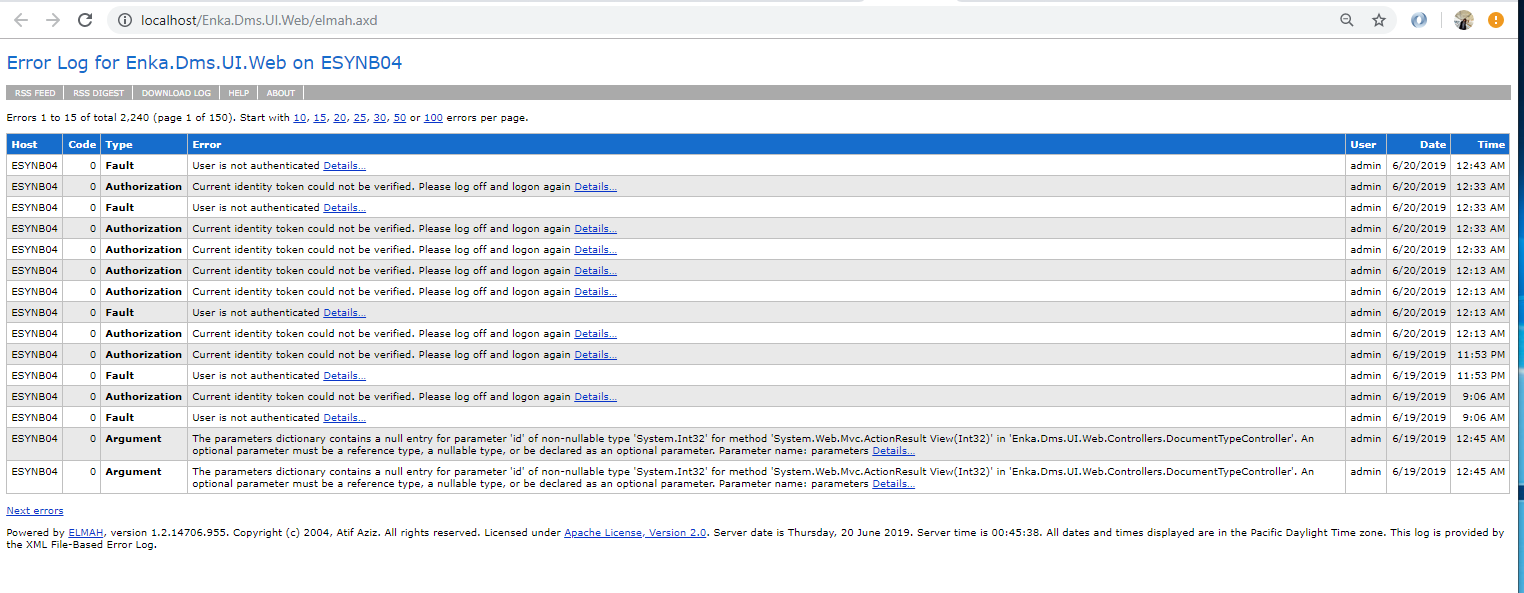Open the blue extension icon beside address bar
Viewport: 1524px width, 593px height.
pyautogui.click(x=1419, y=20)
